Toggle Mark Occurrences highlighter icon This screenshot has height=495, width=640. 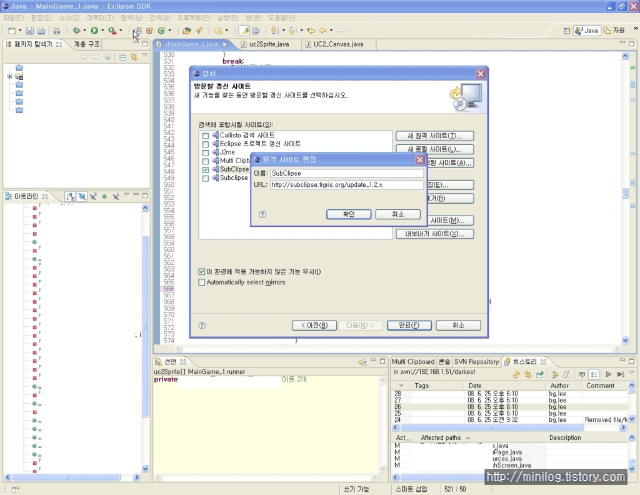(x=244, y=31)
